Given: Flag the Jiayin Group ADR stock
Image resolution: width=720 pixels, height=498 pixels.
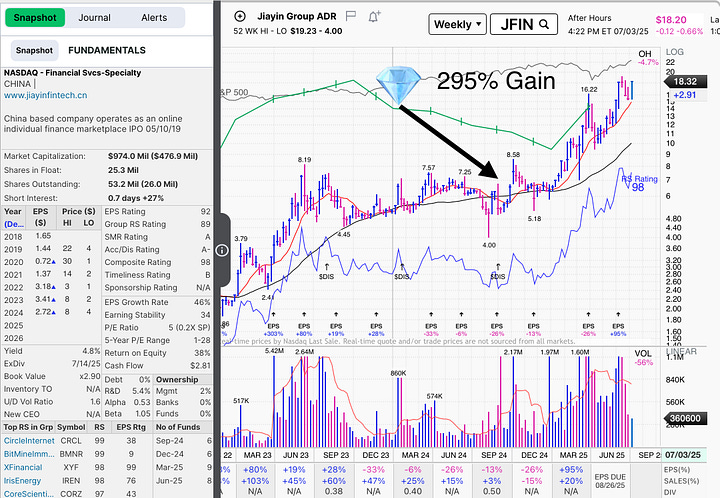Looking at the screenshot, I should [351, 17].
